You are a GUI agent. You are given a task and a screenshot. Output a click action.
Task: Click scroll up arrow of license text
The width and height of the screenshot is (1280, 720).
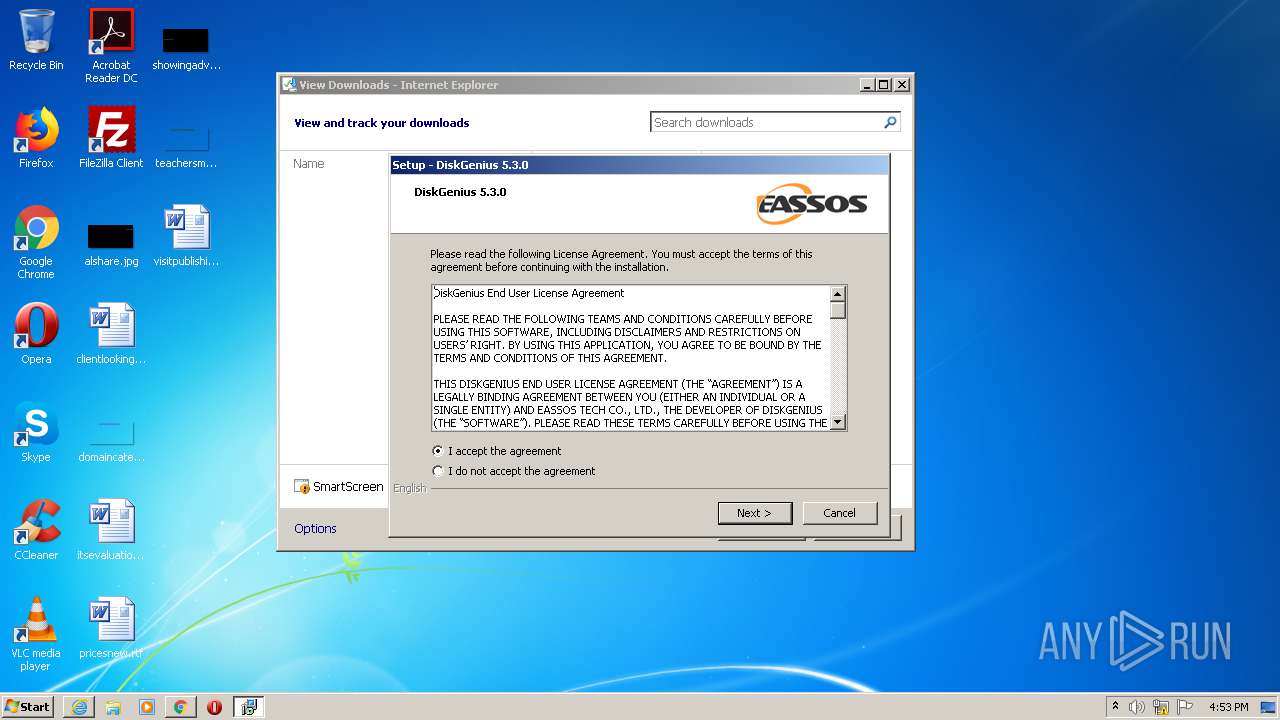838,293
